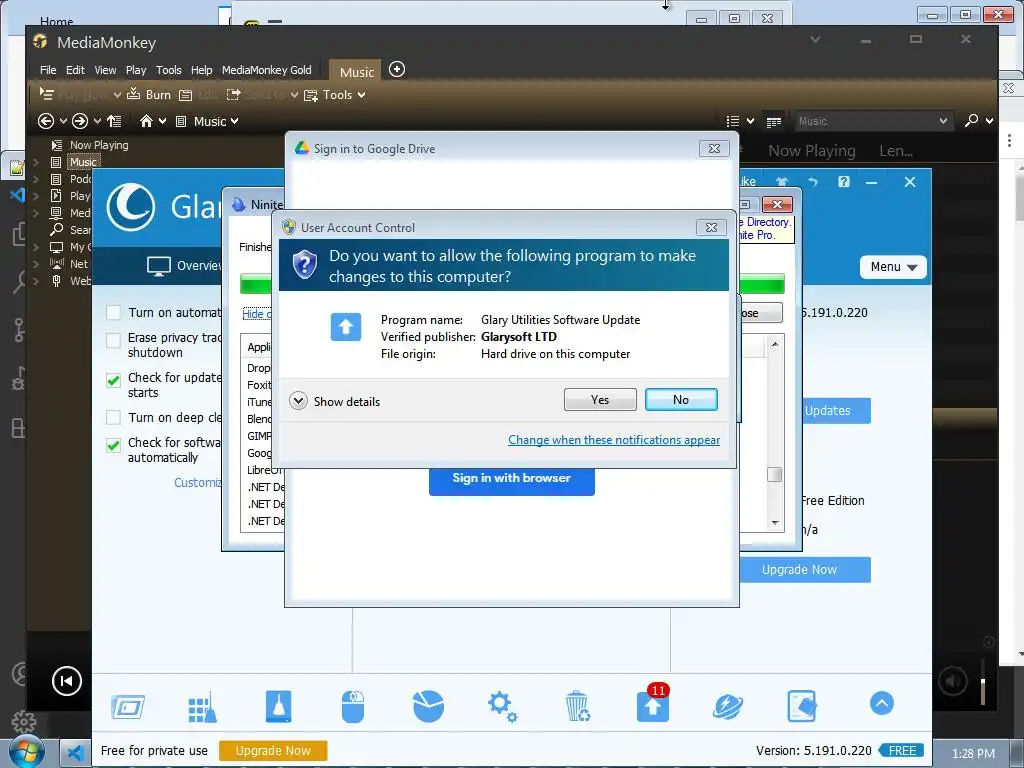
Task: Open search options dropdown arrow beside magnifier
Action: point(989,121)
